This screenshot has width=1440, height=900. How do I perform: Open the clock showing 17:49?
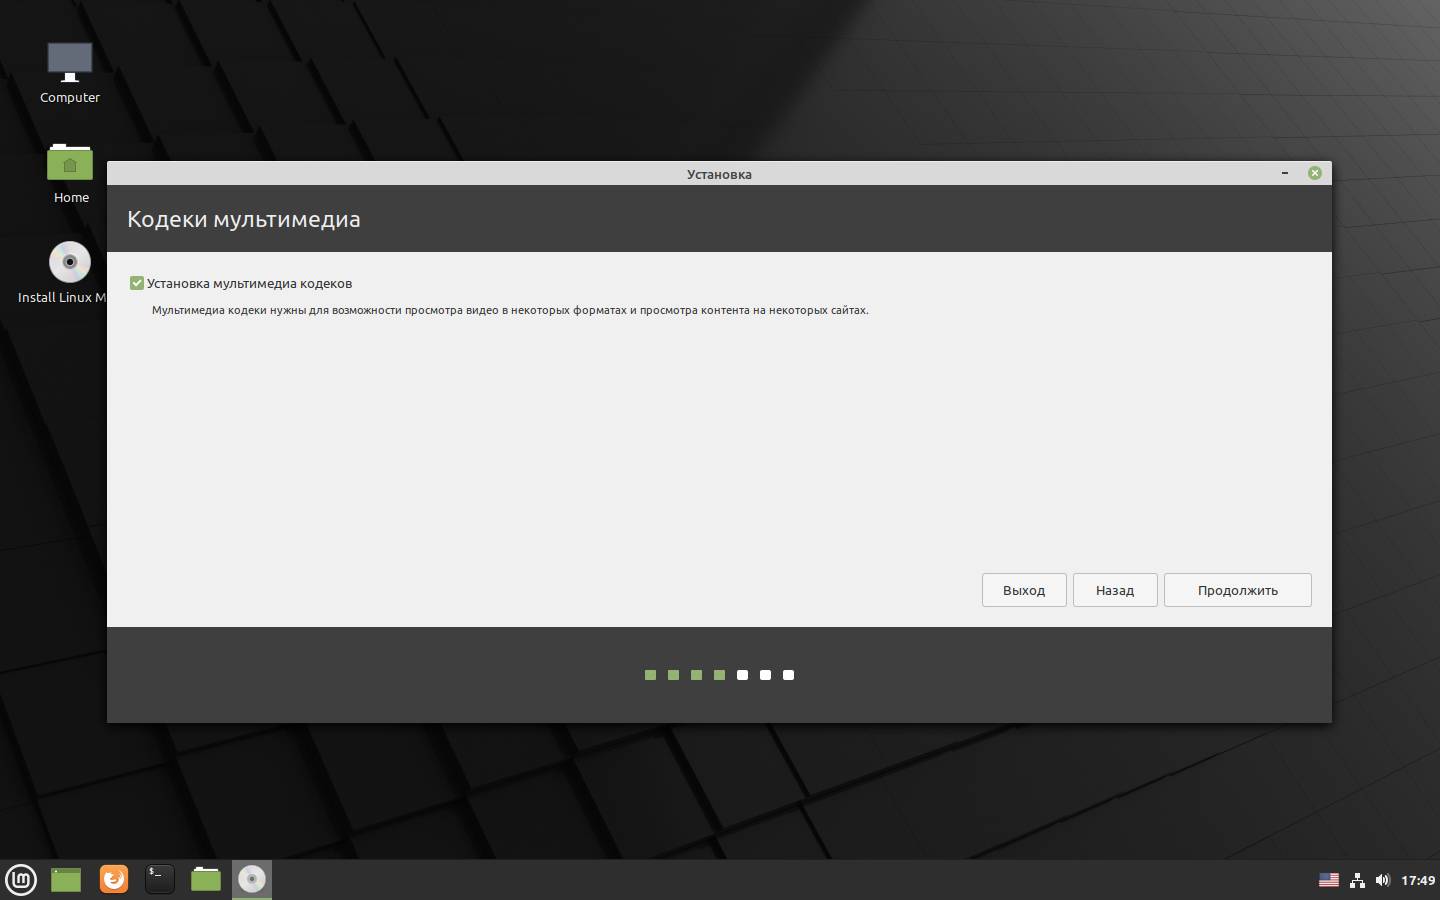[1418, 880]
